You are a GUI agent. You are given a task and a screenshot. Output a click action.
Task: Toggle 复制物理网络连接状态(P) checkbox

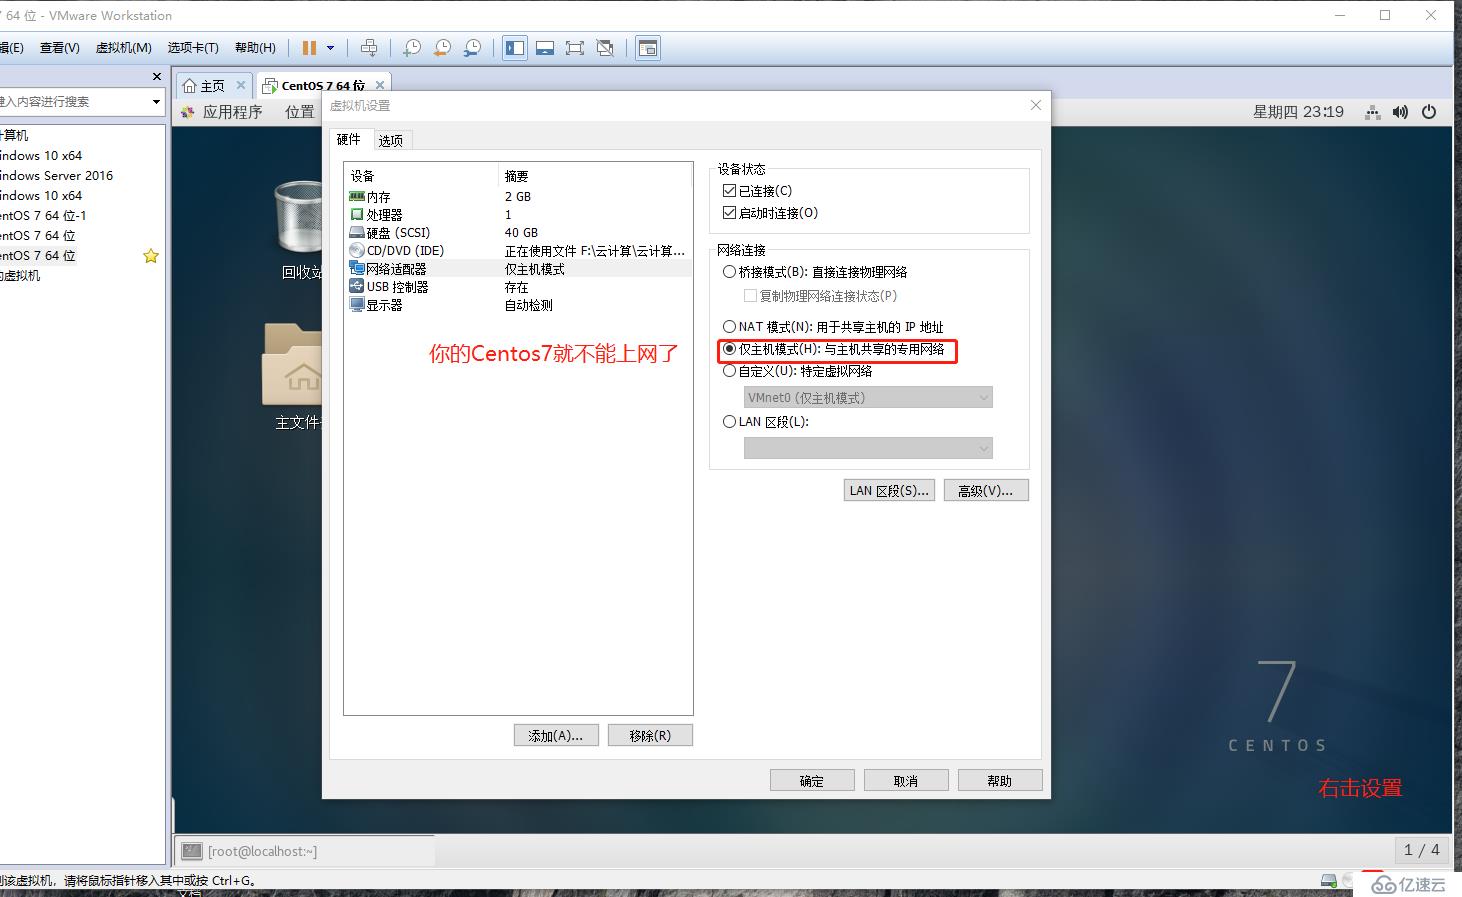coord(750,296)
